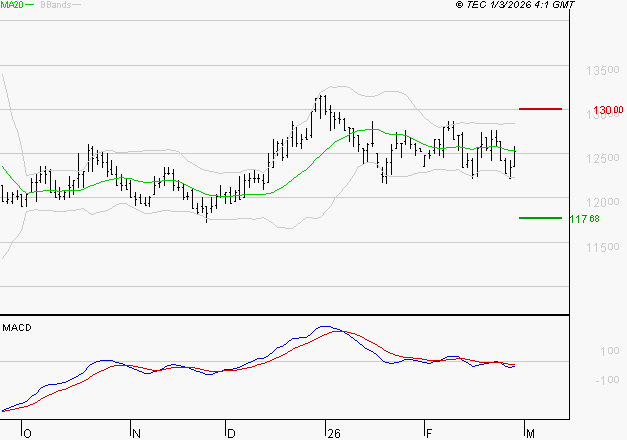Click the green 117.68 support label
The image size is (627, 440).
click(x=585, y=219)
